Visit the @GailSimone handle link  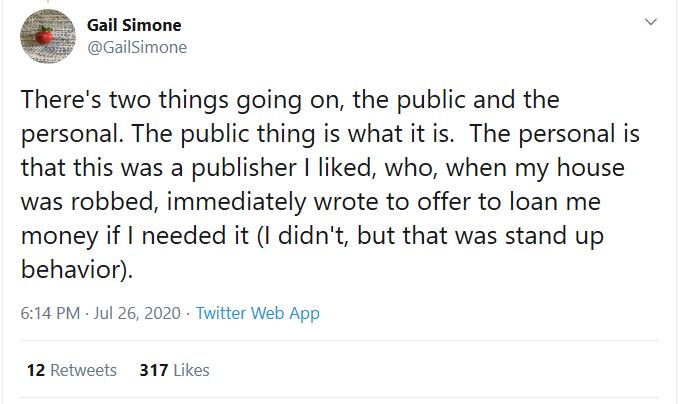137,47
